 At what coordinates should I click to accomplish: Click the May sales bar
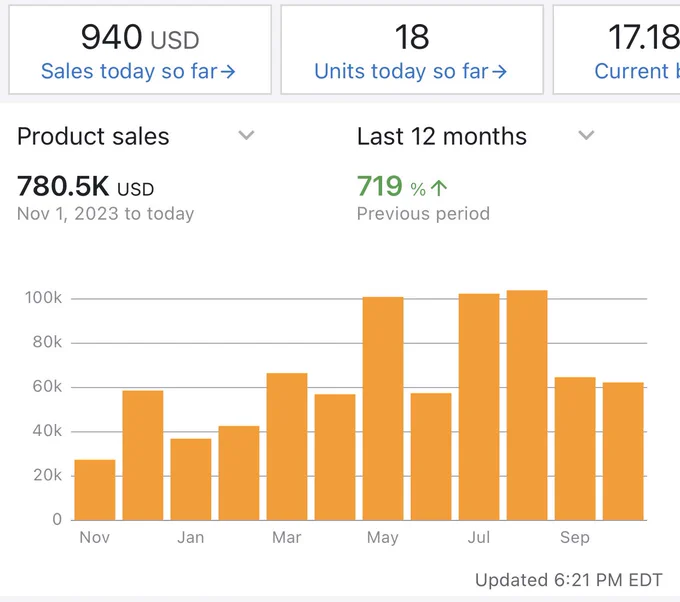point(383,408)
